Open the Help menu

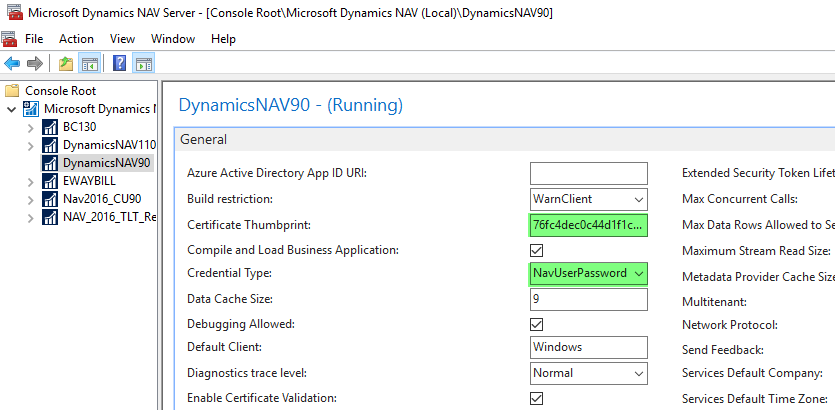click(x=223, y=39)
